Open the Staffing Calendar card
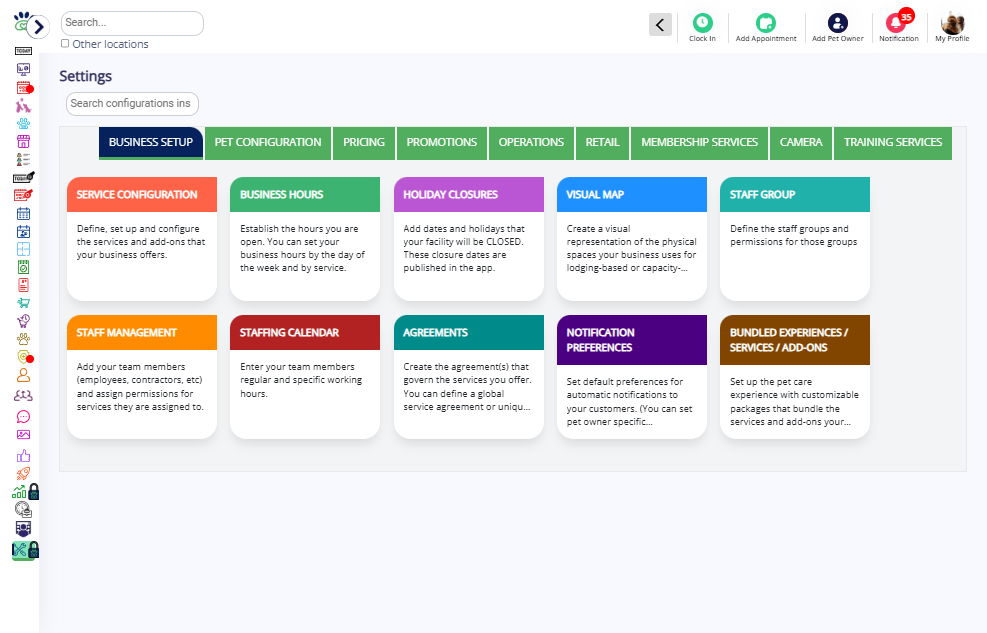 [x=305, y=376]
